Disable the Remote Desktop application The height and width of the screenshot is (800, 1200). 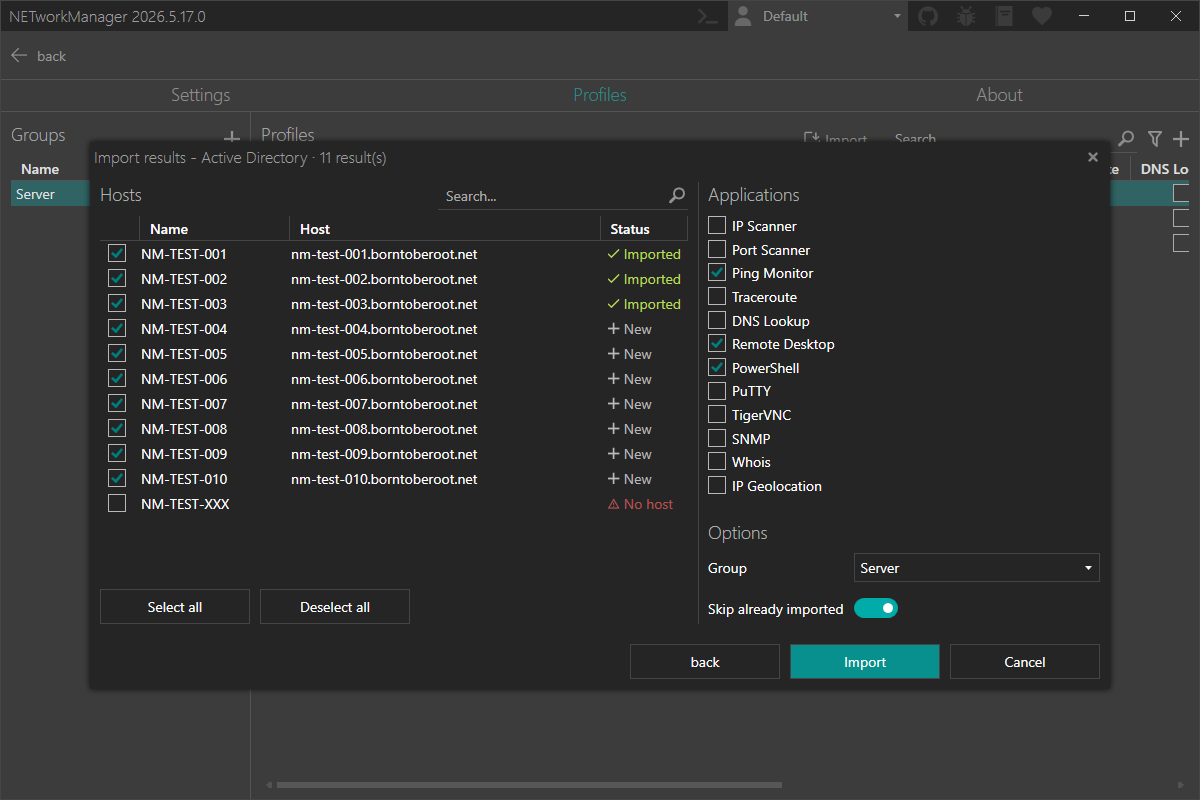(717, 344)
